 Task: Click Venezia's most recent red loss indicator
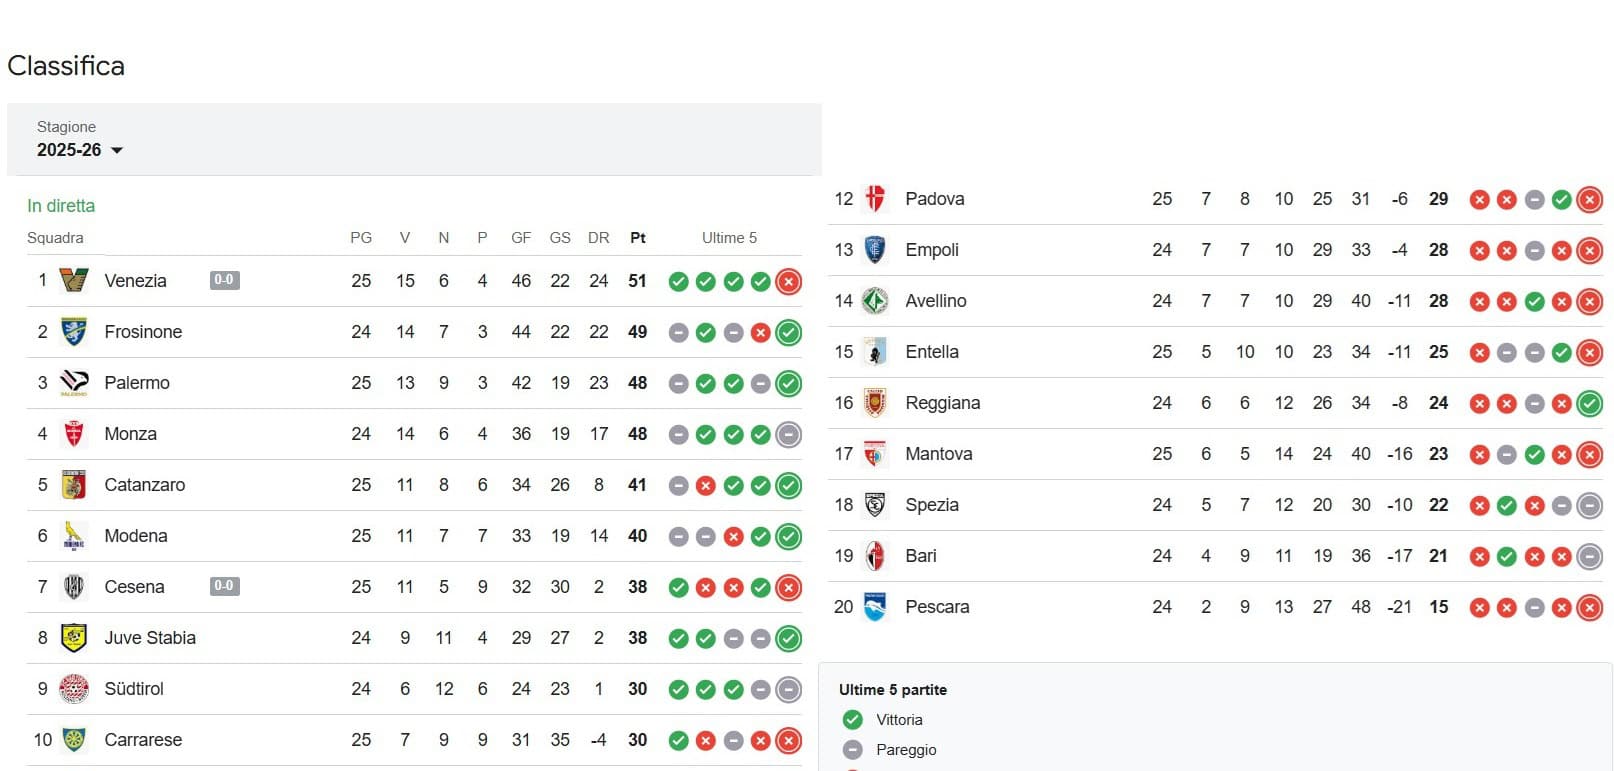(789, 282)
